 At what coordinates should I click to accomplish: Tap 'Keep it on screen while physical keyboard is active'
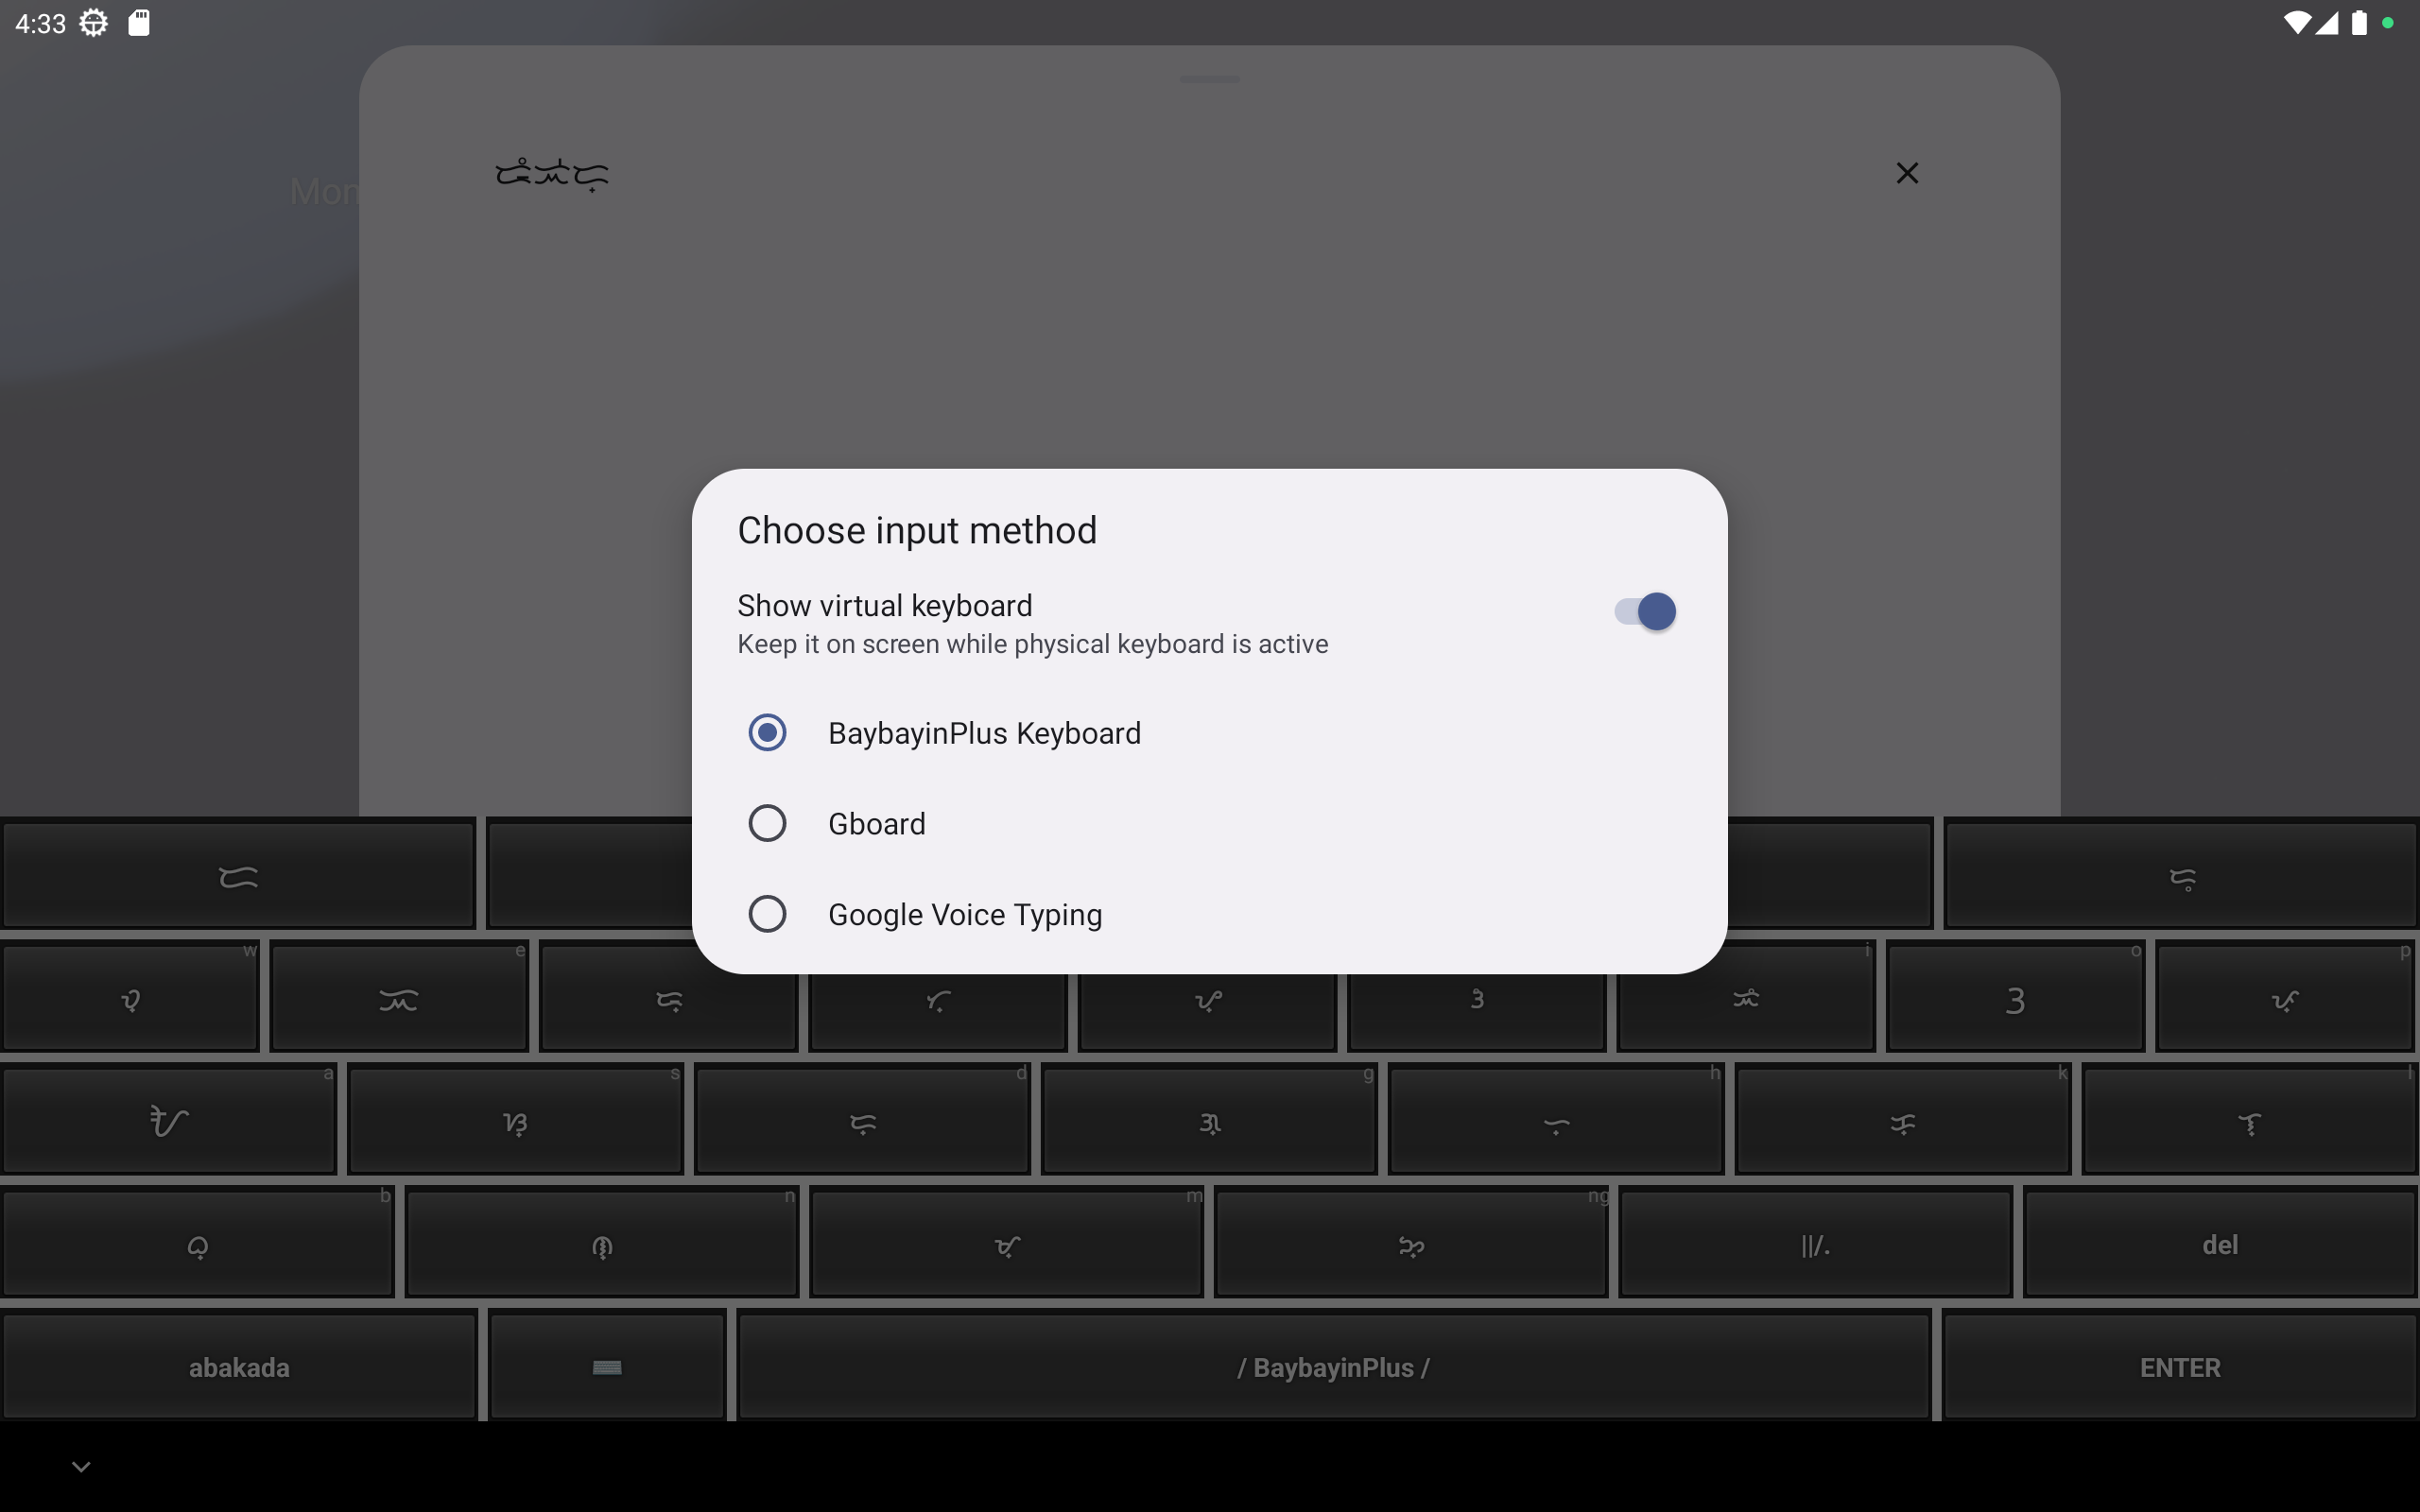tap(1033, 644)
